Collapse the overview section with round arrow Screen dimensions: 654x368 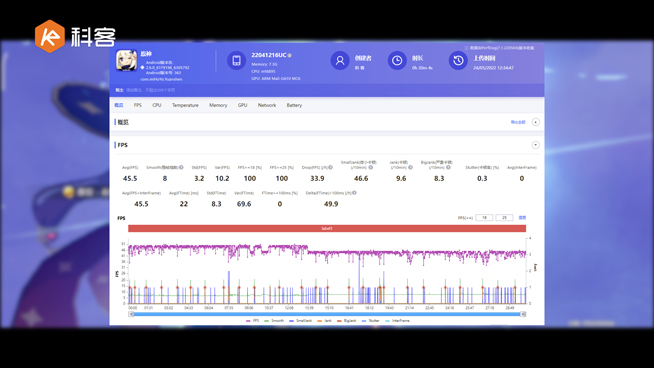536,122
